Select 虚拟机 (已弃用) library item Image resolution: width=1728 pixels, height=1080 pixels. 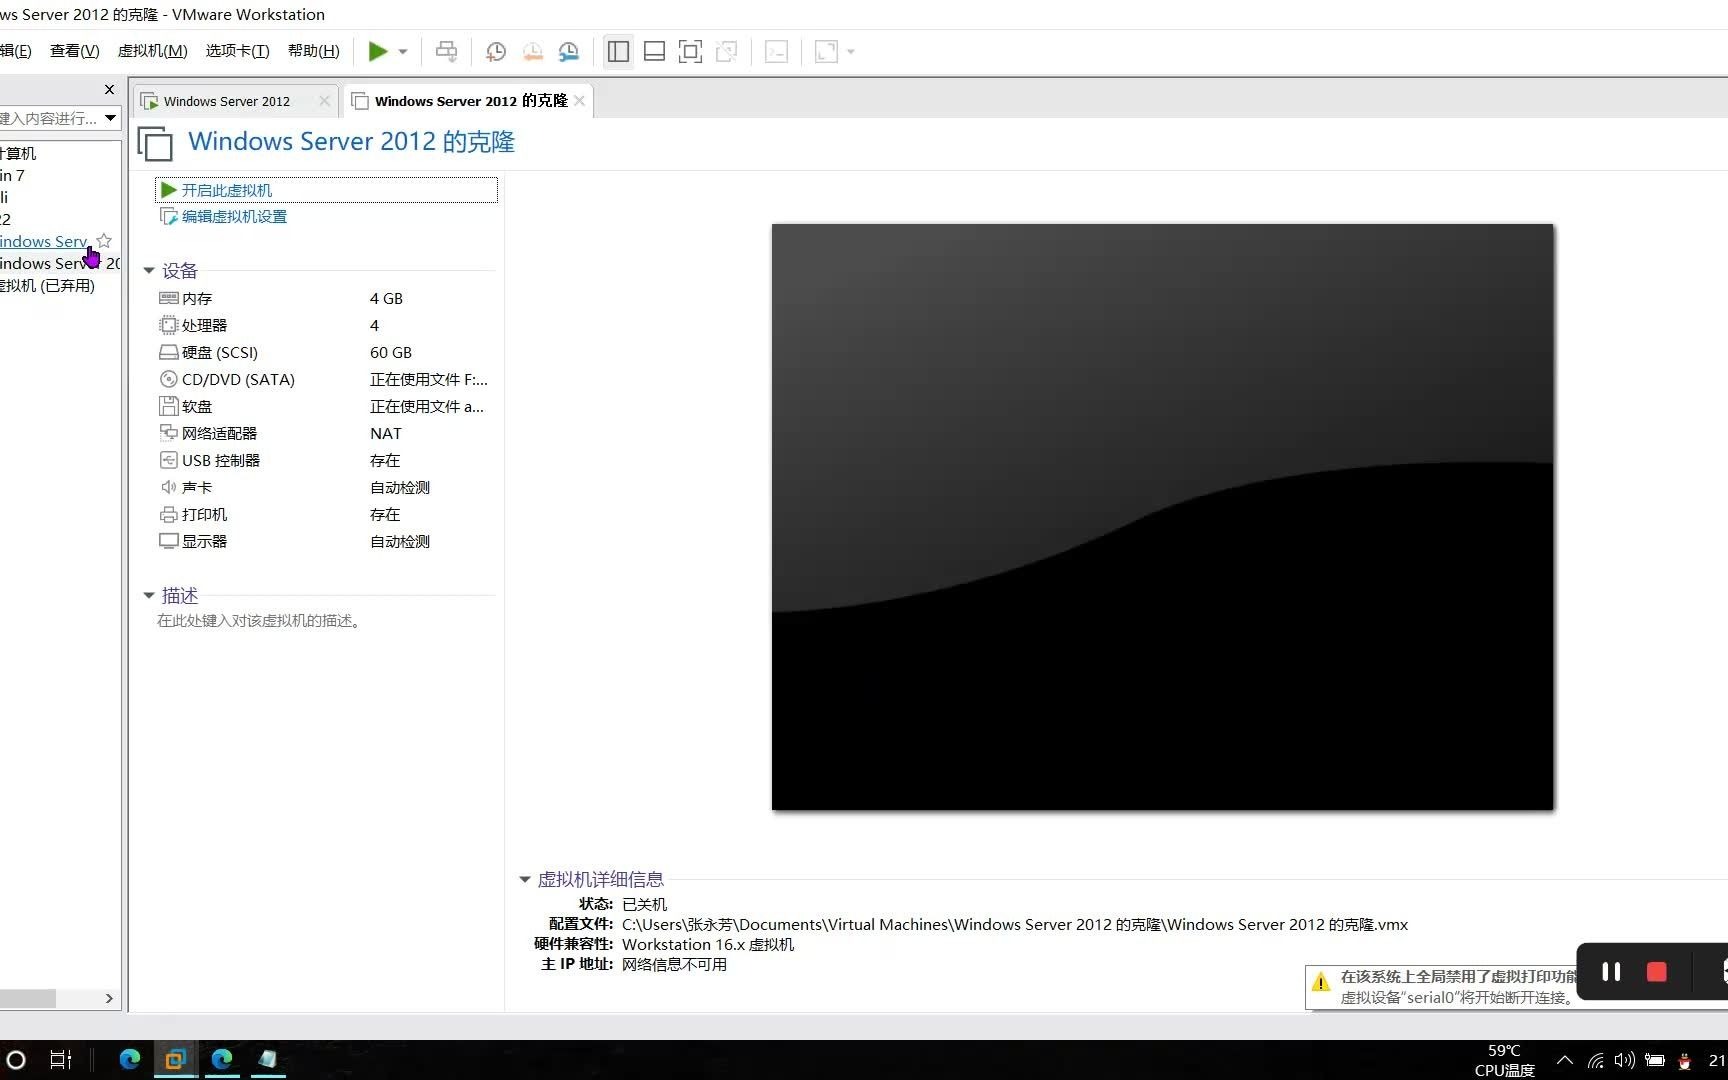(48, 286)
